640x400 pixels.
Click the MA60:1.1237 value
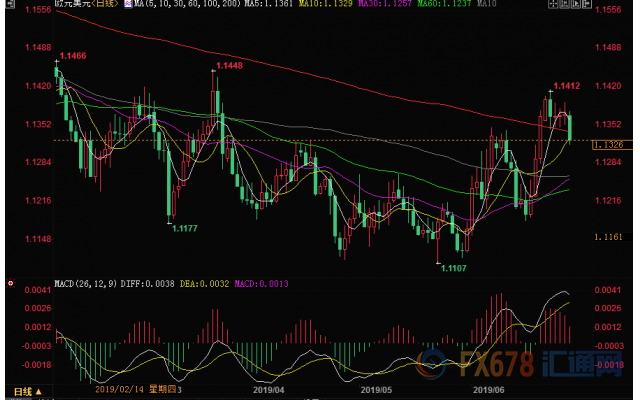click(x=444, y=4)
